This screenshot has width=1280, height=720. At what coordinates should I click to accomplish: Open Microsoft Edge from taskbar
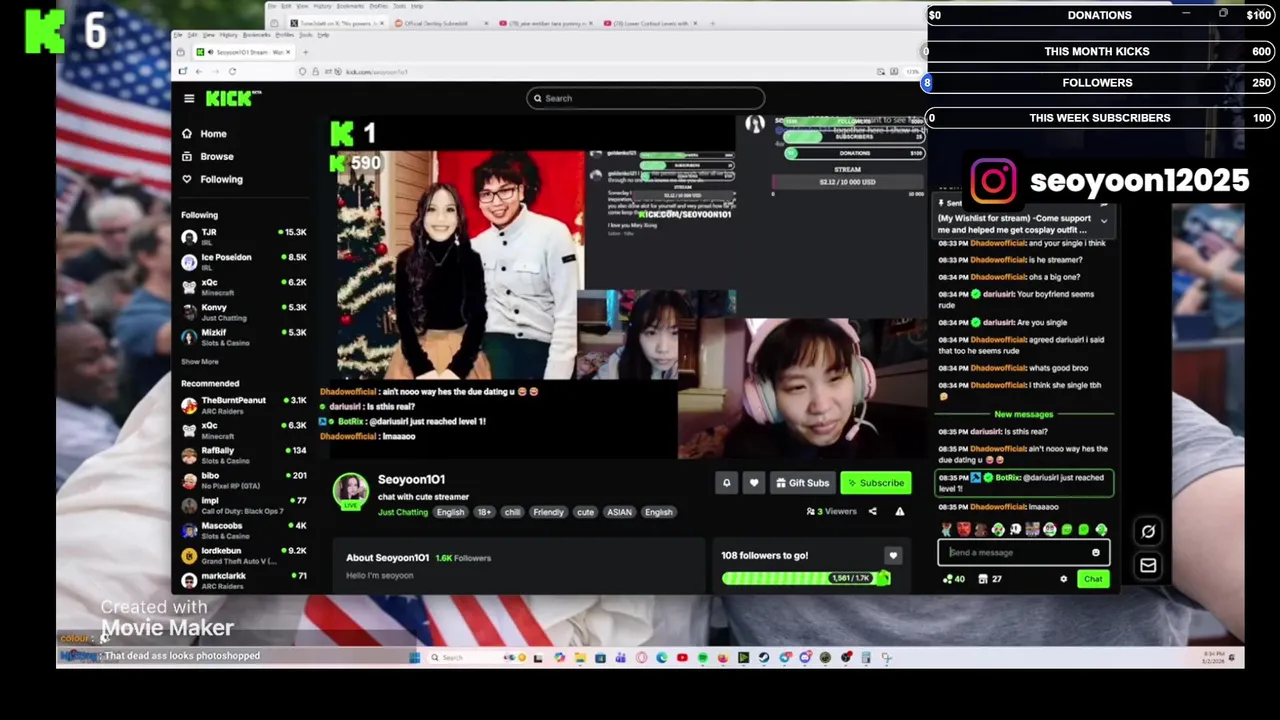661,658
